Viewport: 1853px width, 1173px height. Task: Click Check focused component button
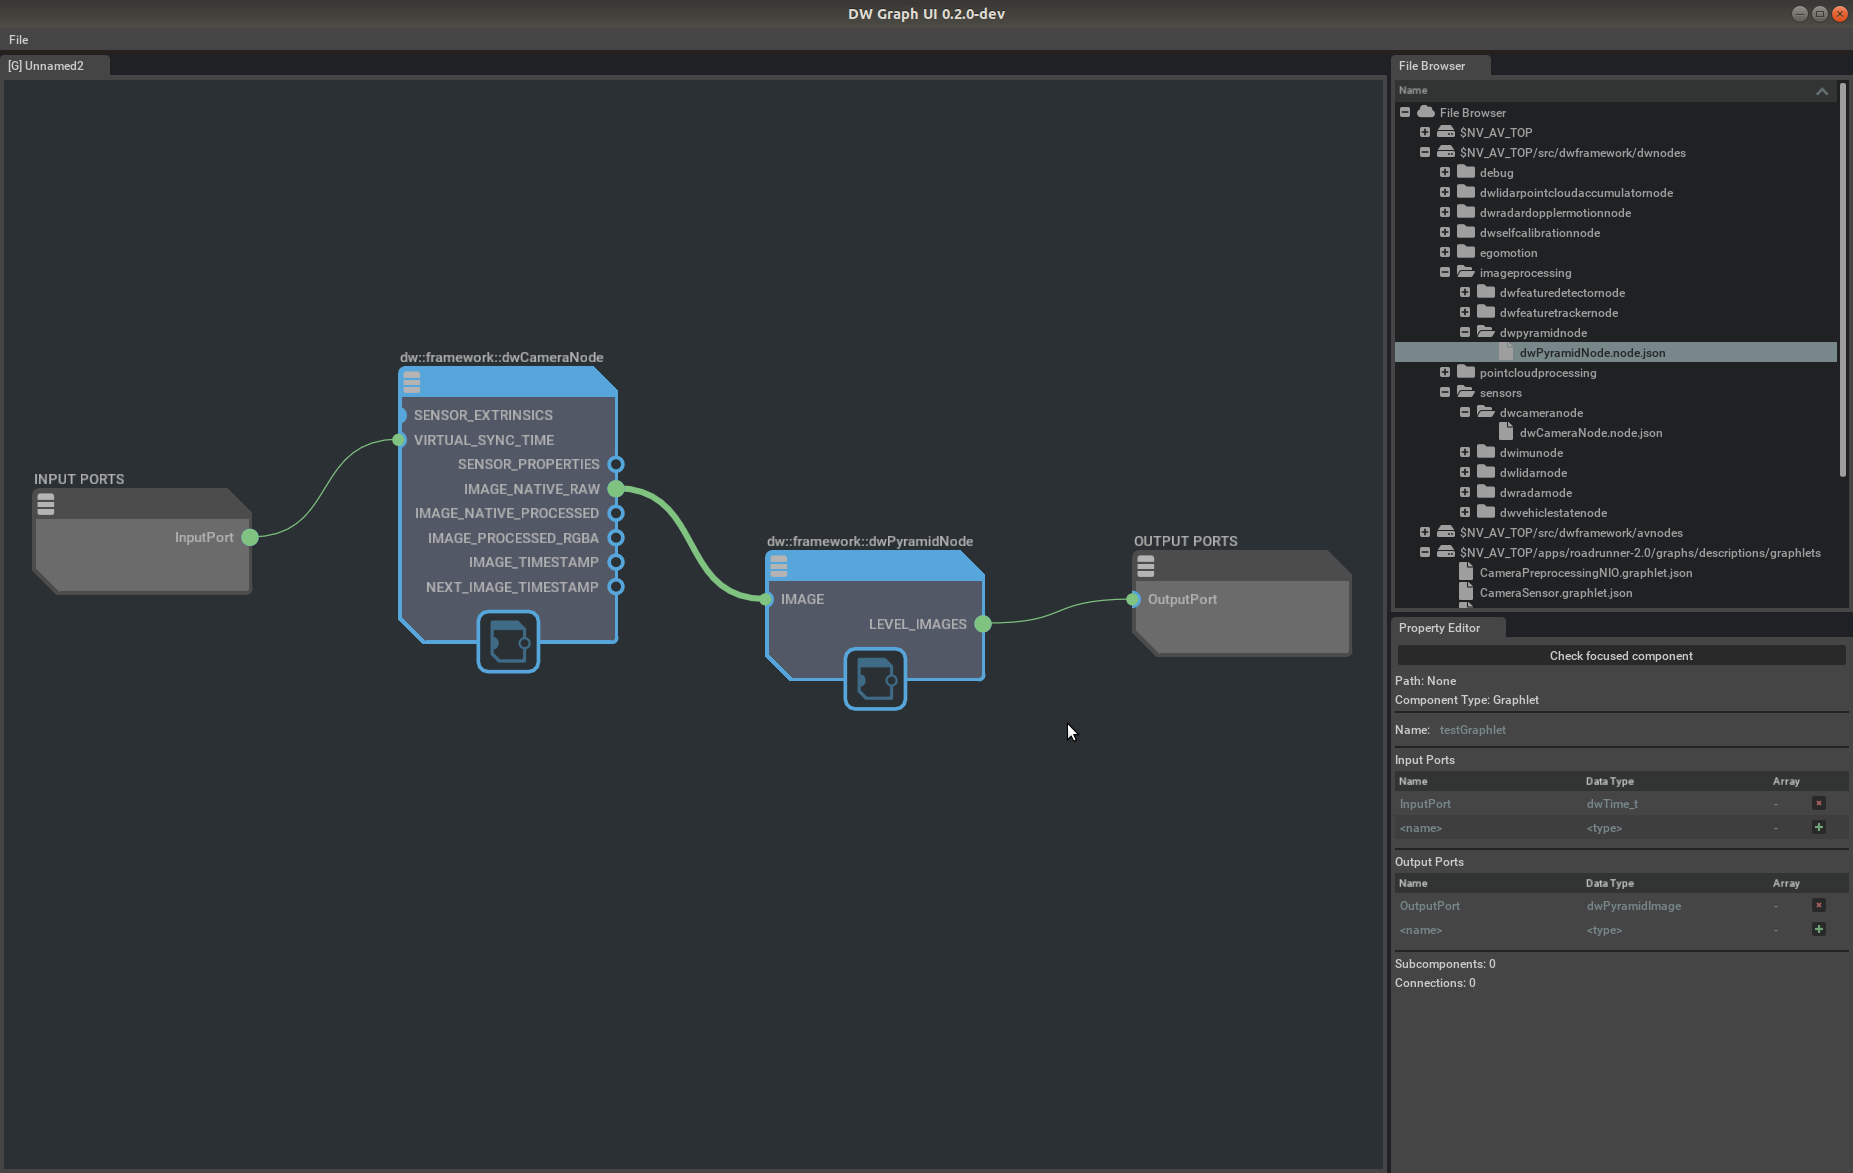[1620, 656]
